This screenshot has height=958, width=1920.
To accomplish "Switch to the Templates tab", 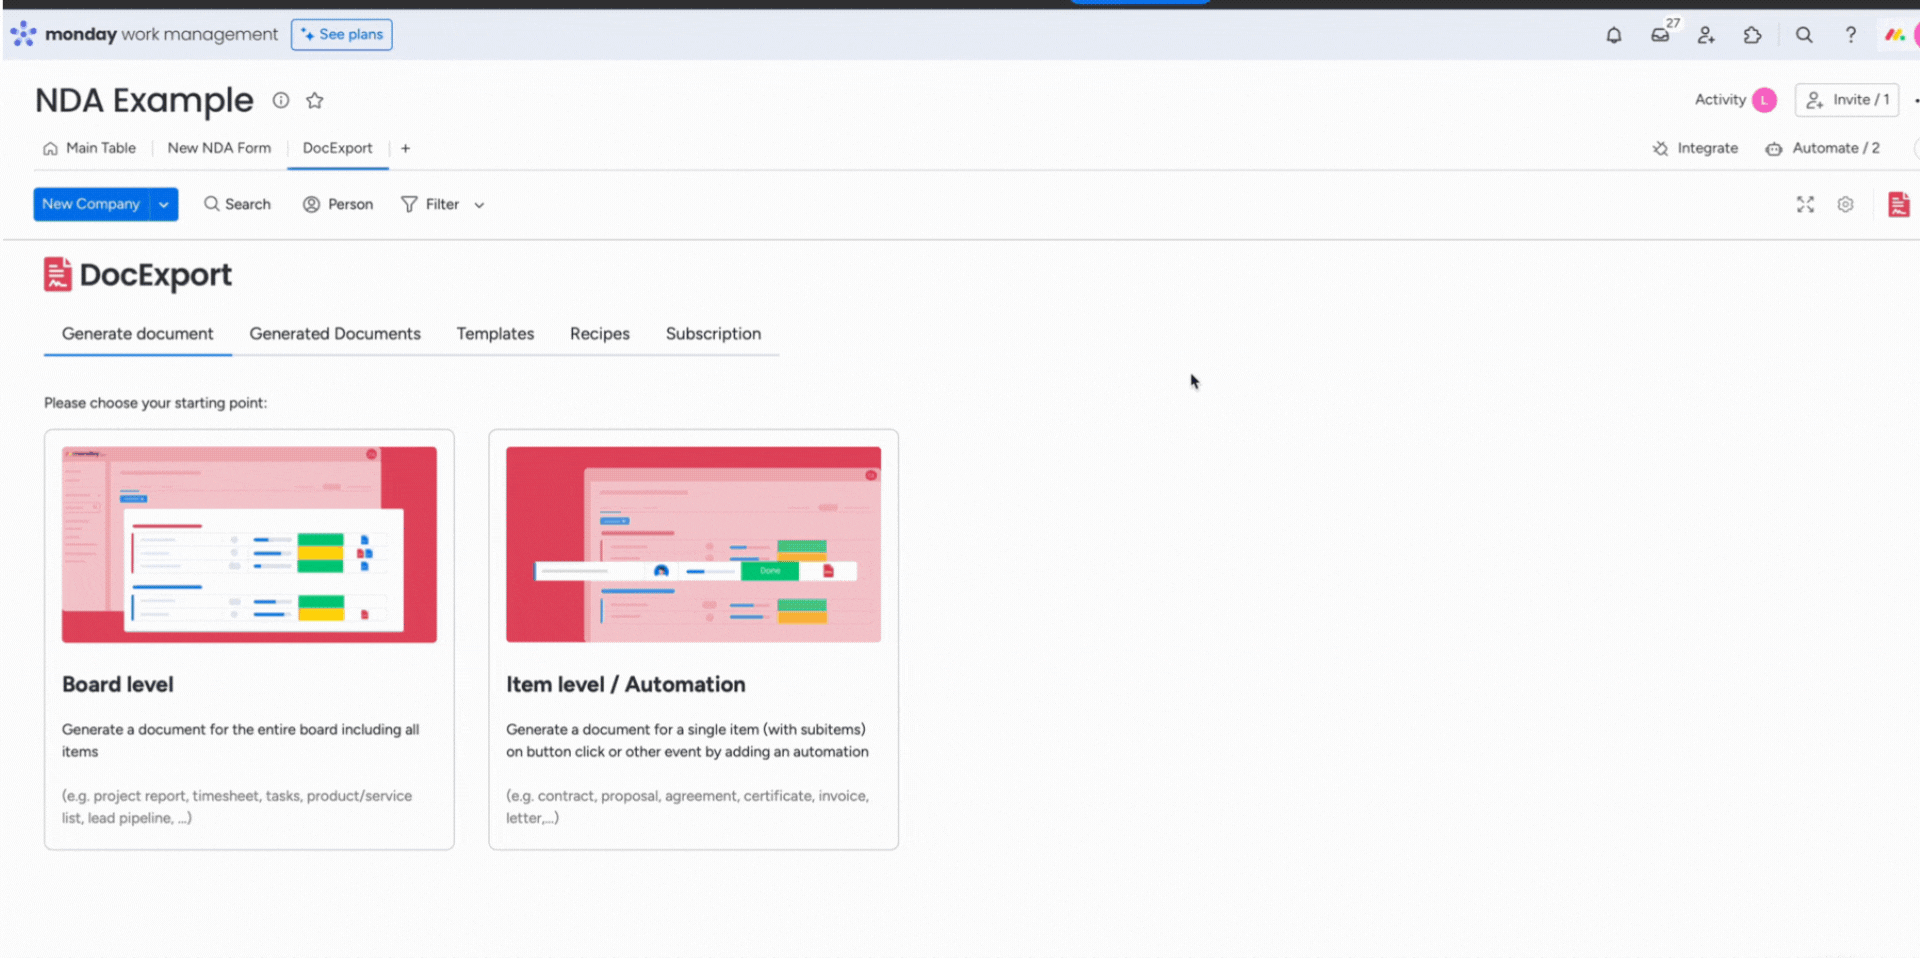I will coord(495,334).
